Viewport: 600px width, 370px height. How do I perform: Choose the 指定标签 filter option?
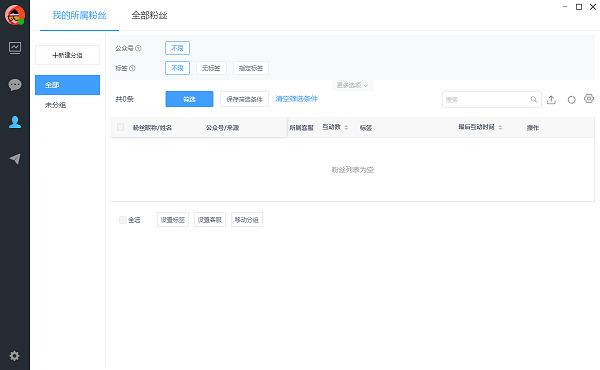pyautogui.click(x=251, y=68)
